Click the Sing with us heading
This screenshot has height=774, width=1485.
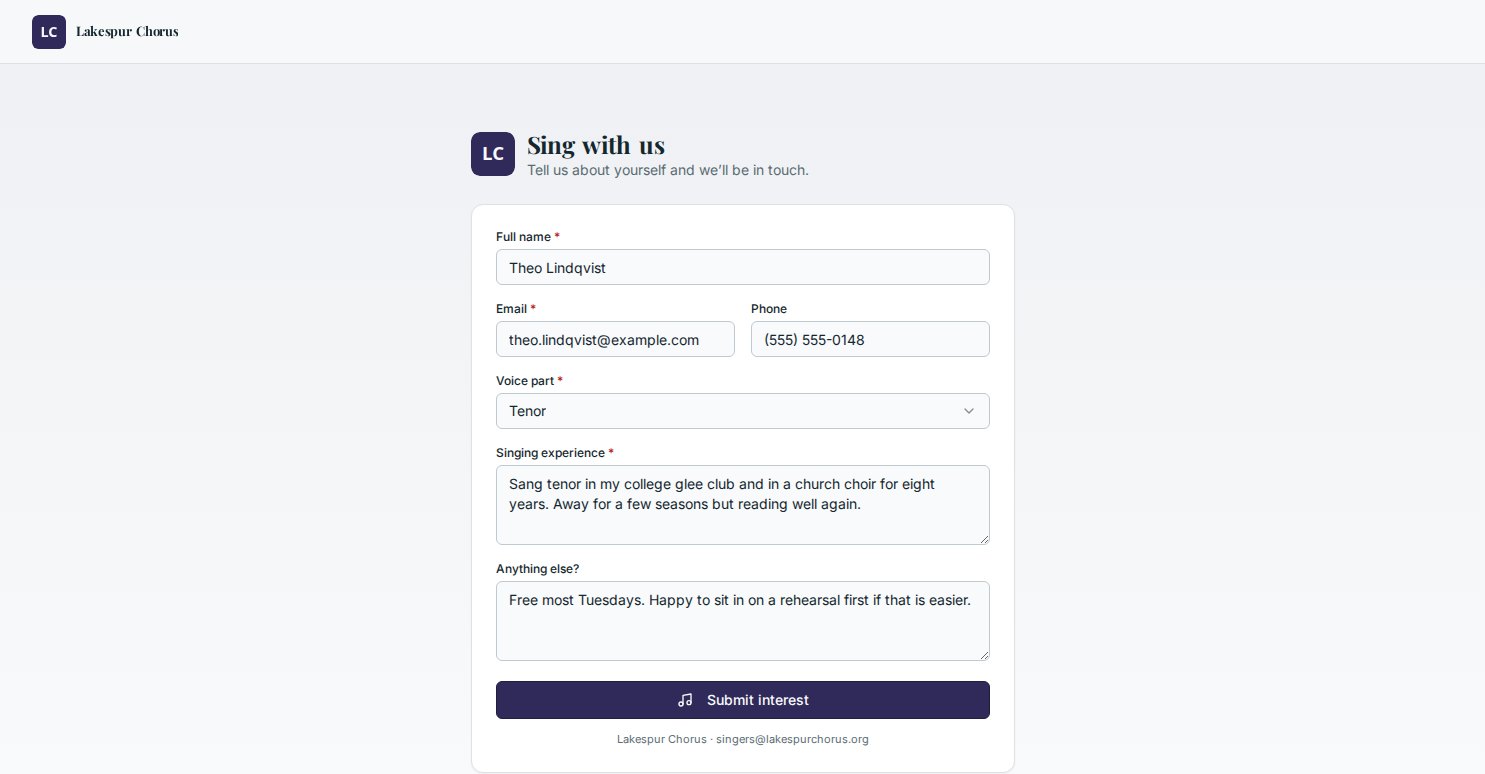tap(596, 145)
